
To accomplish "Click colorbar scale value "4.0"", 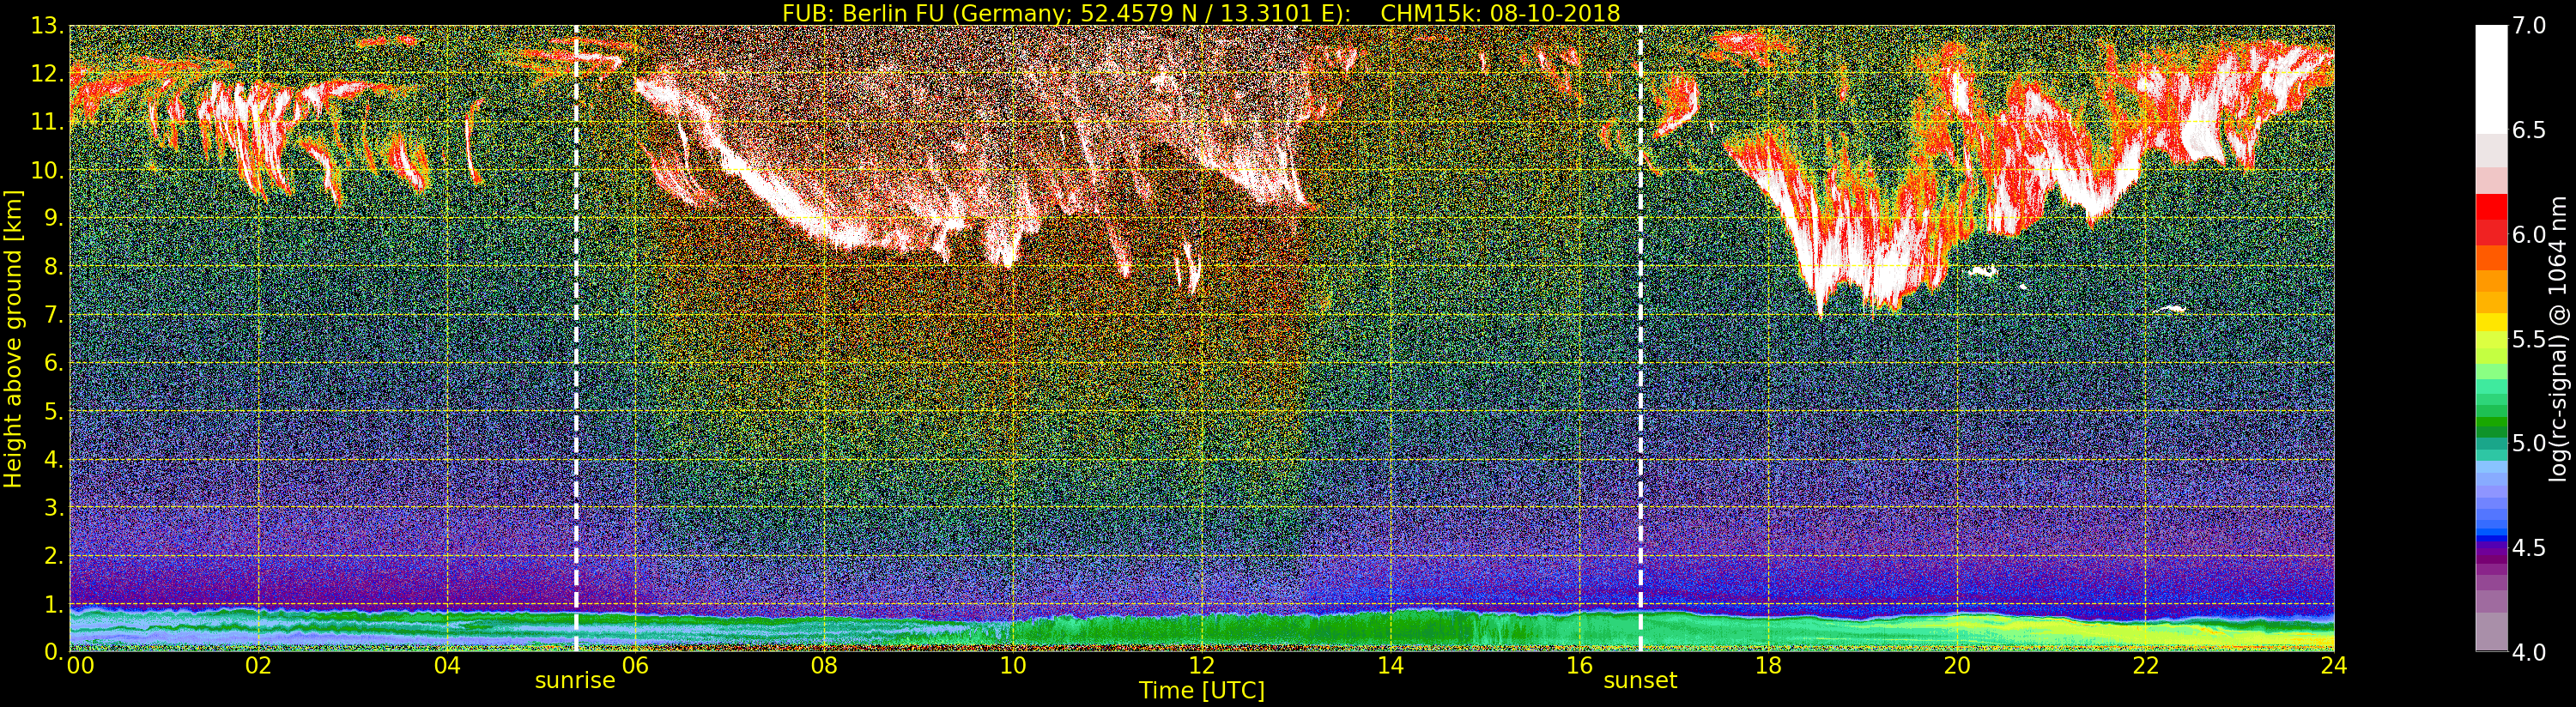I will pyautogui.click(x=2529, y=652).
